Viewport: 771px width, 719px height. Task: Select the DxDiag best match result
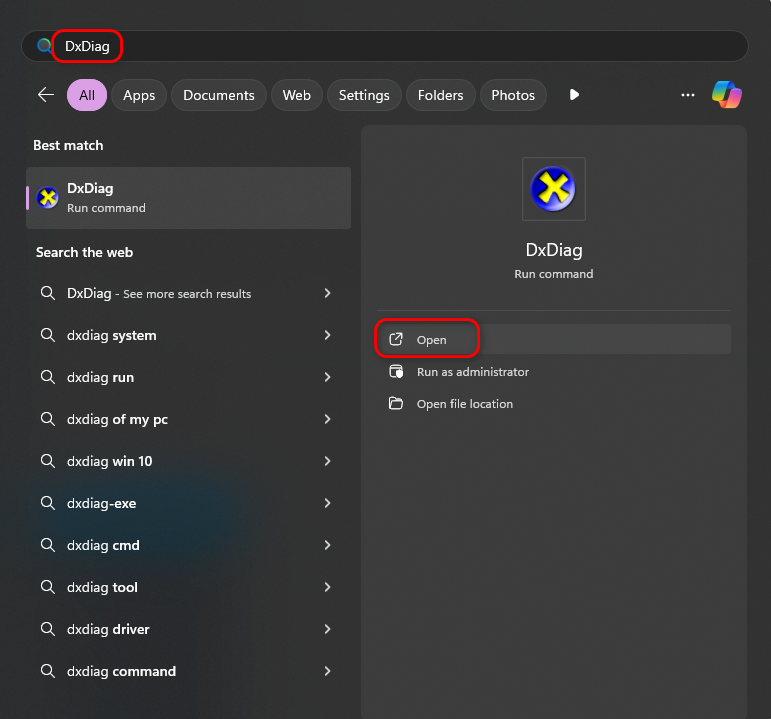click(188, 197)
